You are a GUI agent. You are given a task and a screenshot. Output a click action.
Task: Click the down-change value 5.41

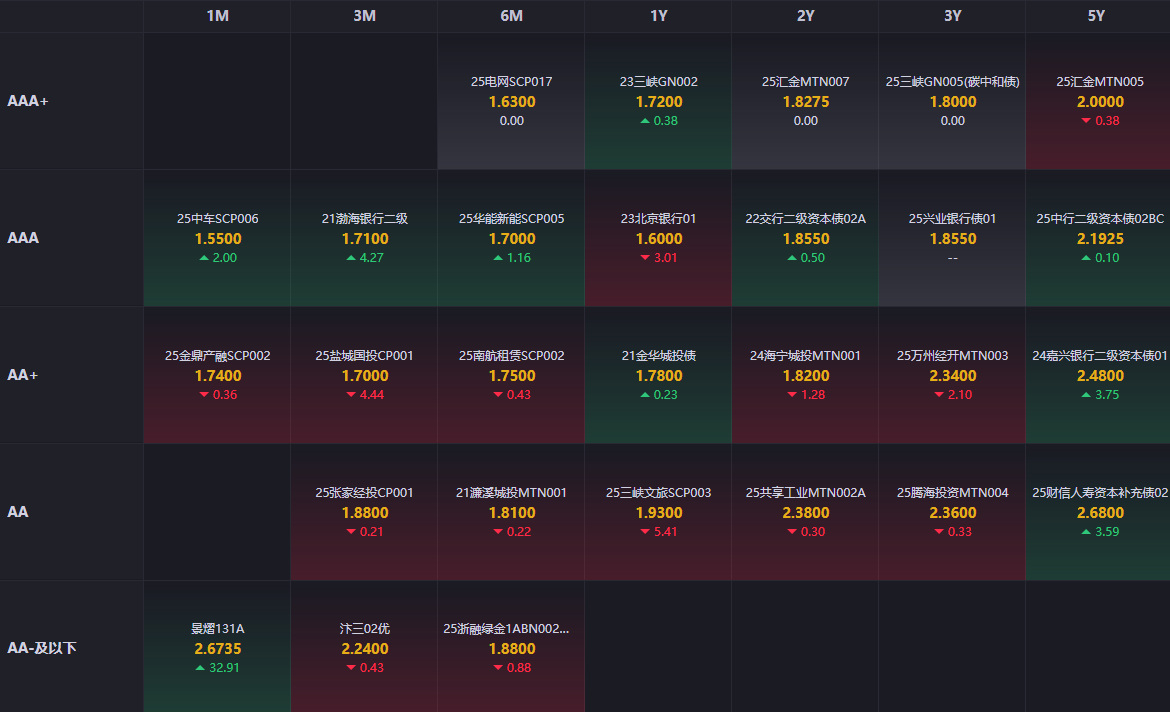point(666,532)
